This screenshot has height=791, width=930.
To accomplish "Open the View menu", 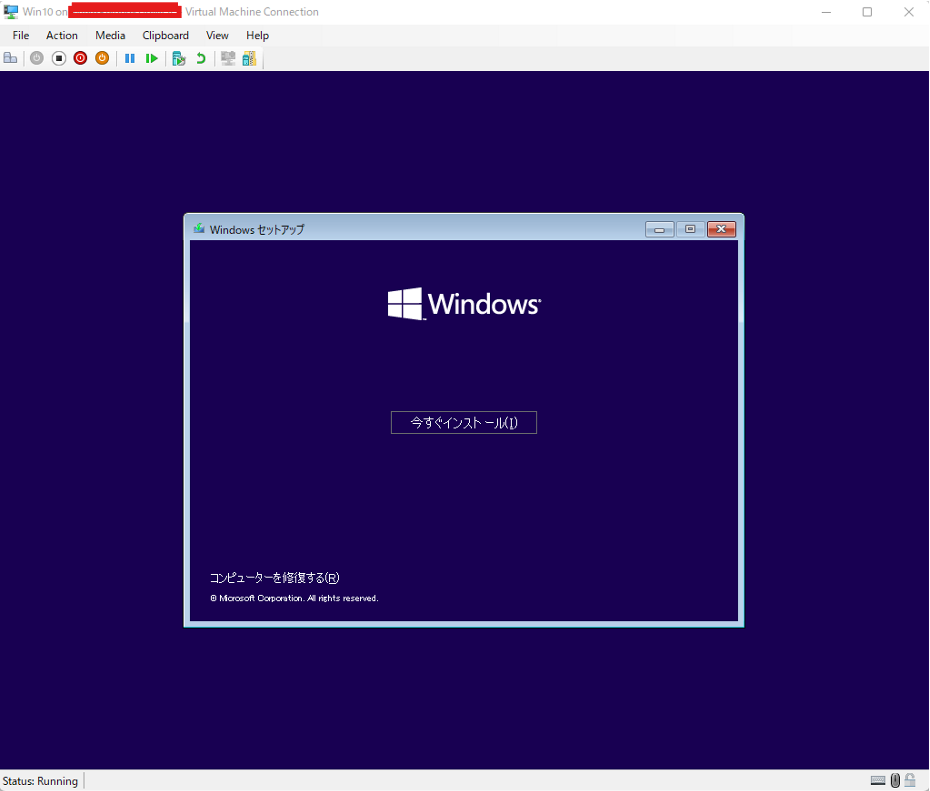I will point(217,36).
